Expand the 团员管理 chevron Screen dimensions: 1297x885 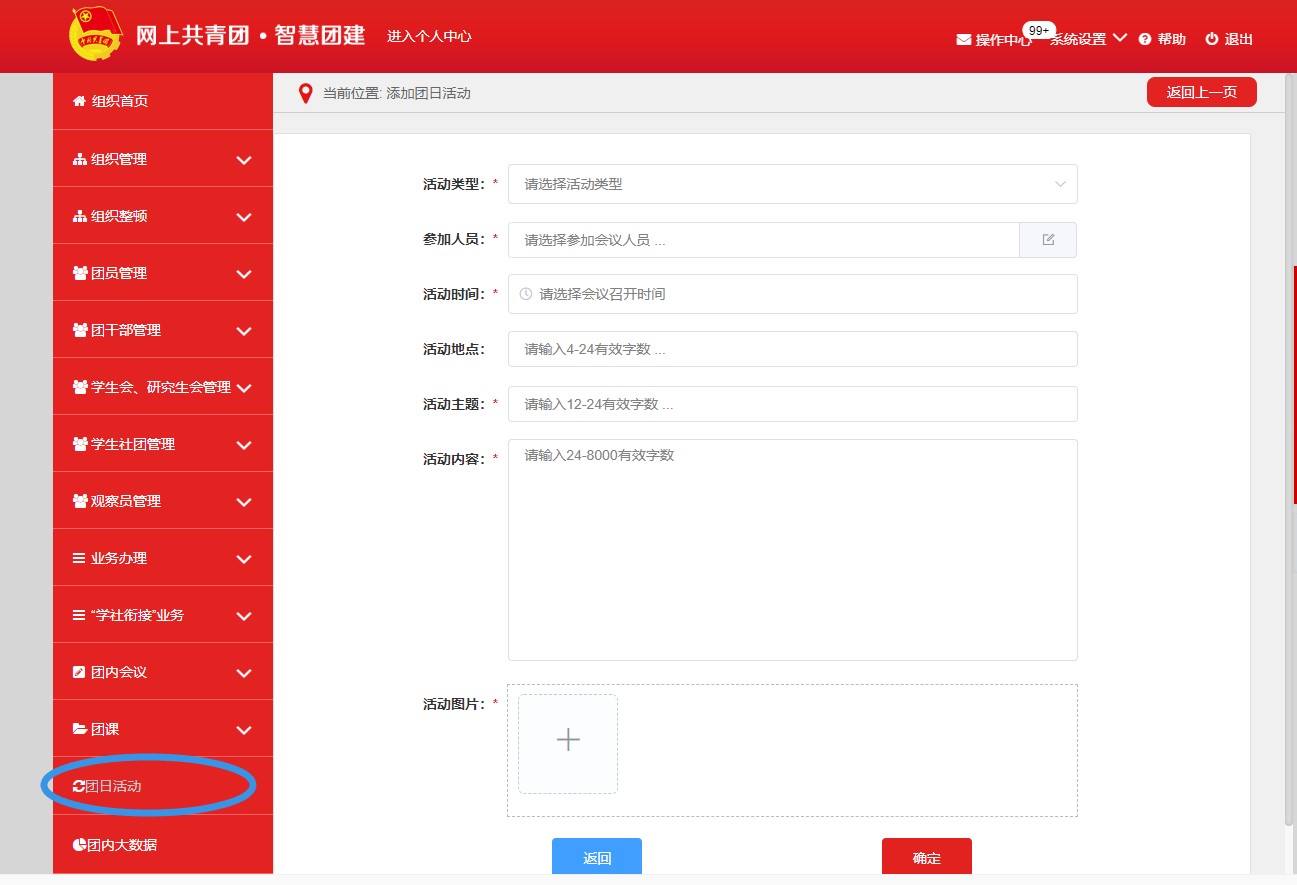(244, 274)
